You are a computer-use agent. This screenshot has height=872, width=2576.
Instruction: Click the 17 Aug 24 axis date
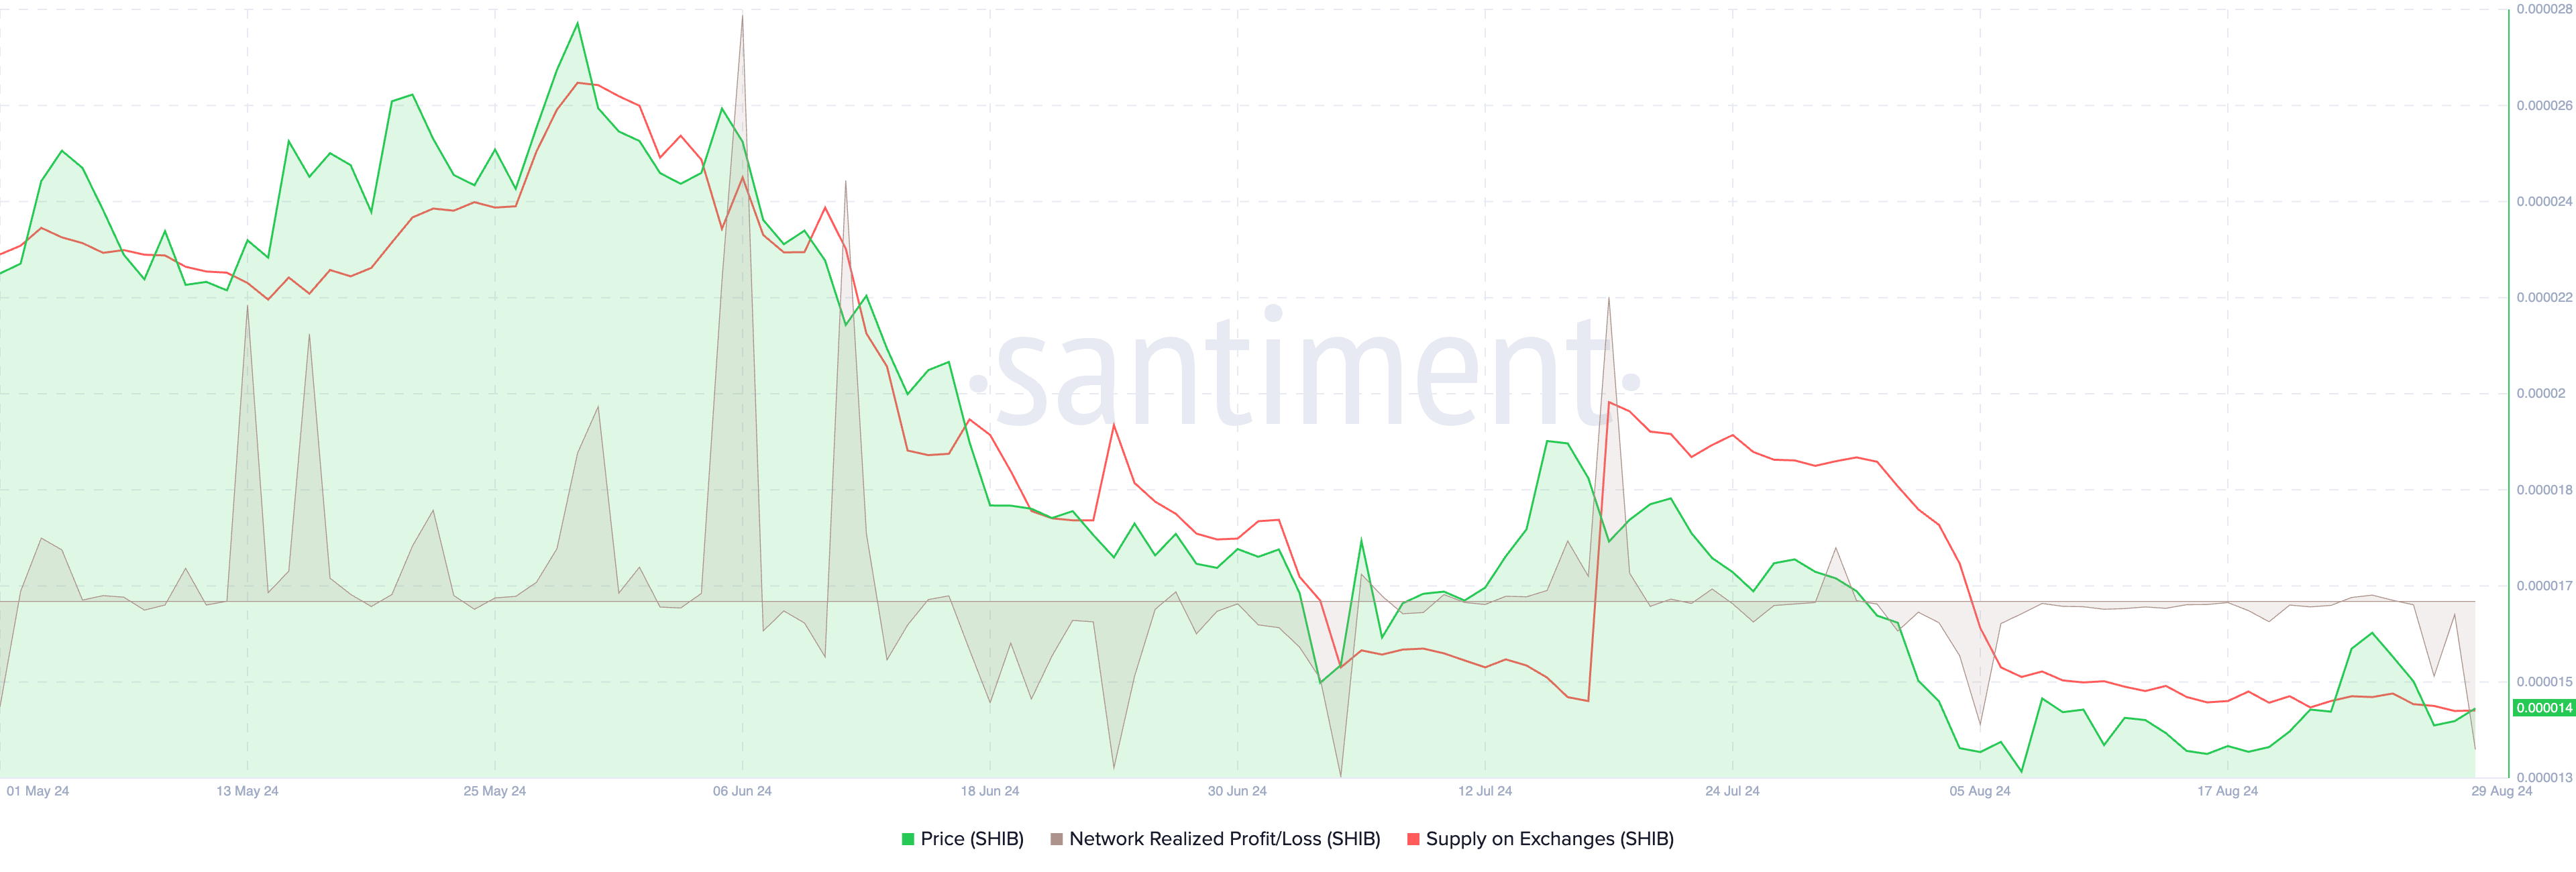click(2227, 791)
